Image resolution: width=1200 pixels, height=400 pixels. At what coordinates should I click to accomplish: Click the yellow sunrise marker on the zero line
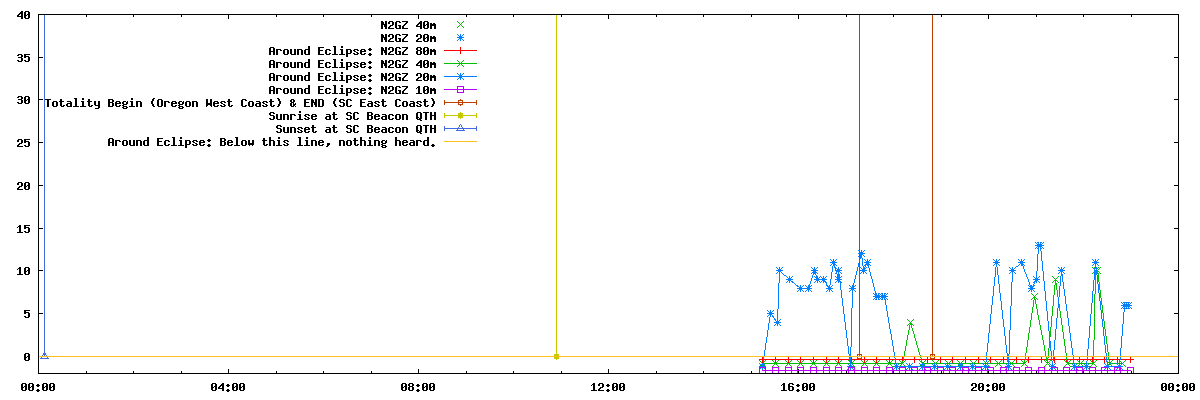(x=556, y=356)
